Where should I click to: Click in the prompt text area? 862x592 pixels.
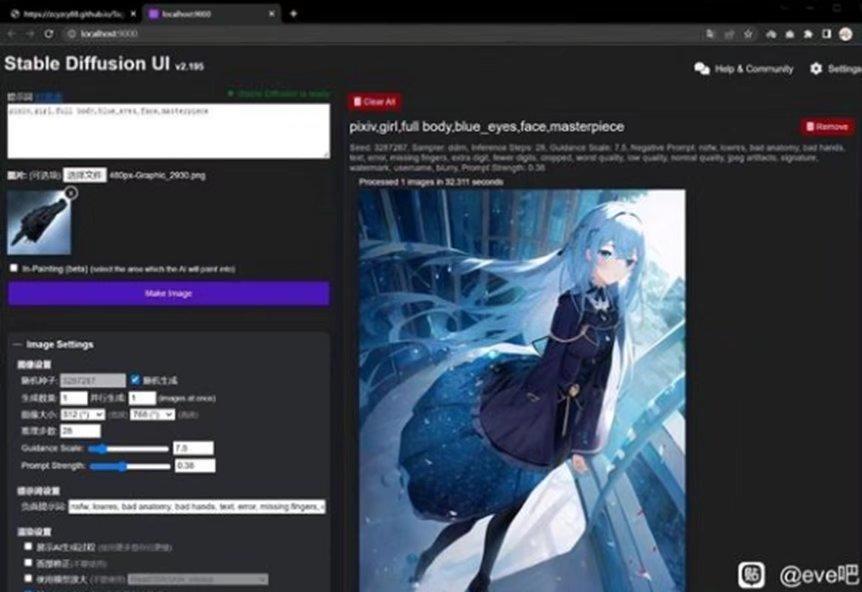tap(168, 131)
